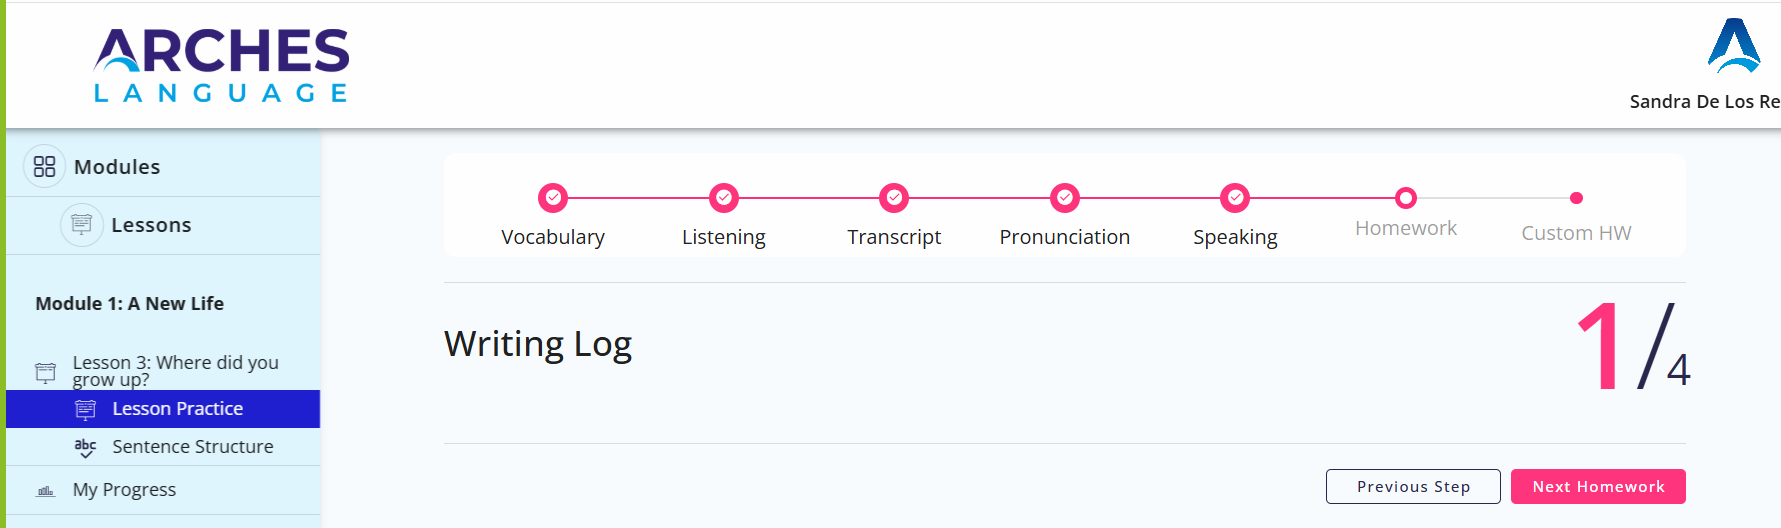The width and height of the screenshot is (1781, 528).
Task: Click the Next Homework button
Action: [1598, 487]
